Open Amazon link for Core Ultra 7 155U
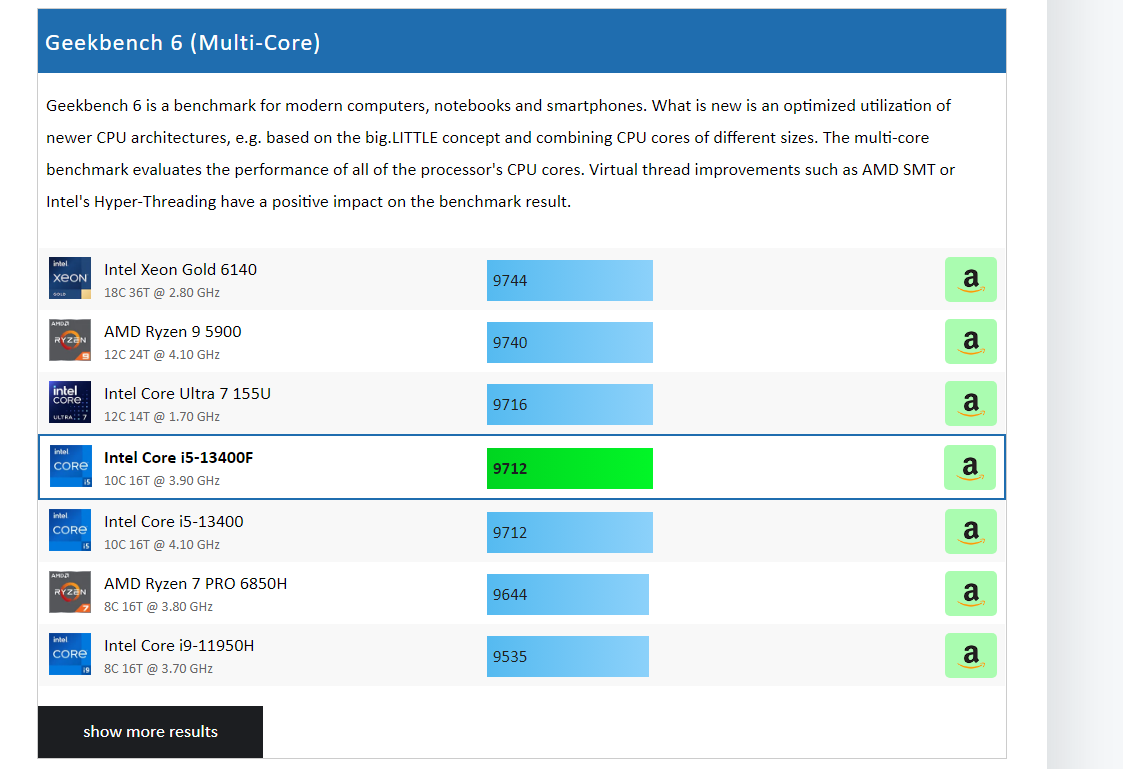 (x=970, y=403)
